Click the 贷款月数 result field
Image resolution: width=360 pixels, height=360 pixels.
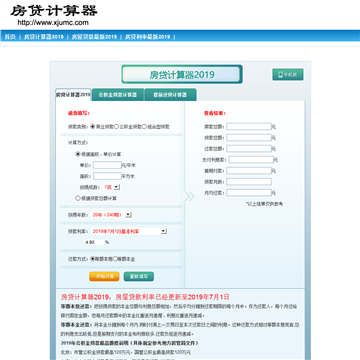[249, 182]
